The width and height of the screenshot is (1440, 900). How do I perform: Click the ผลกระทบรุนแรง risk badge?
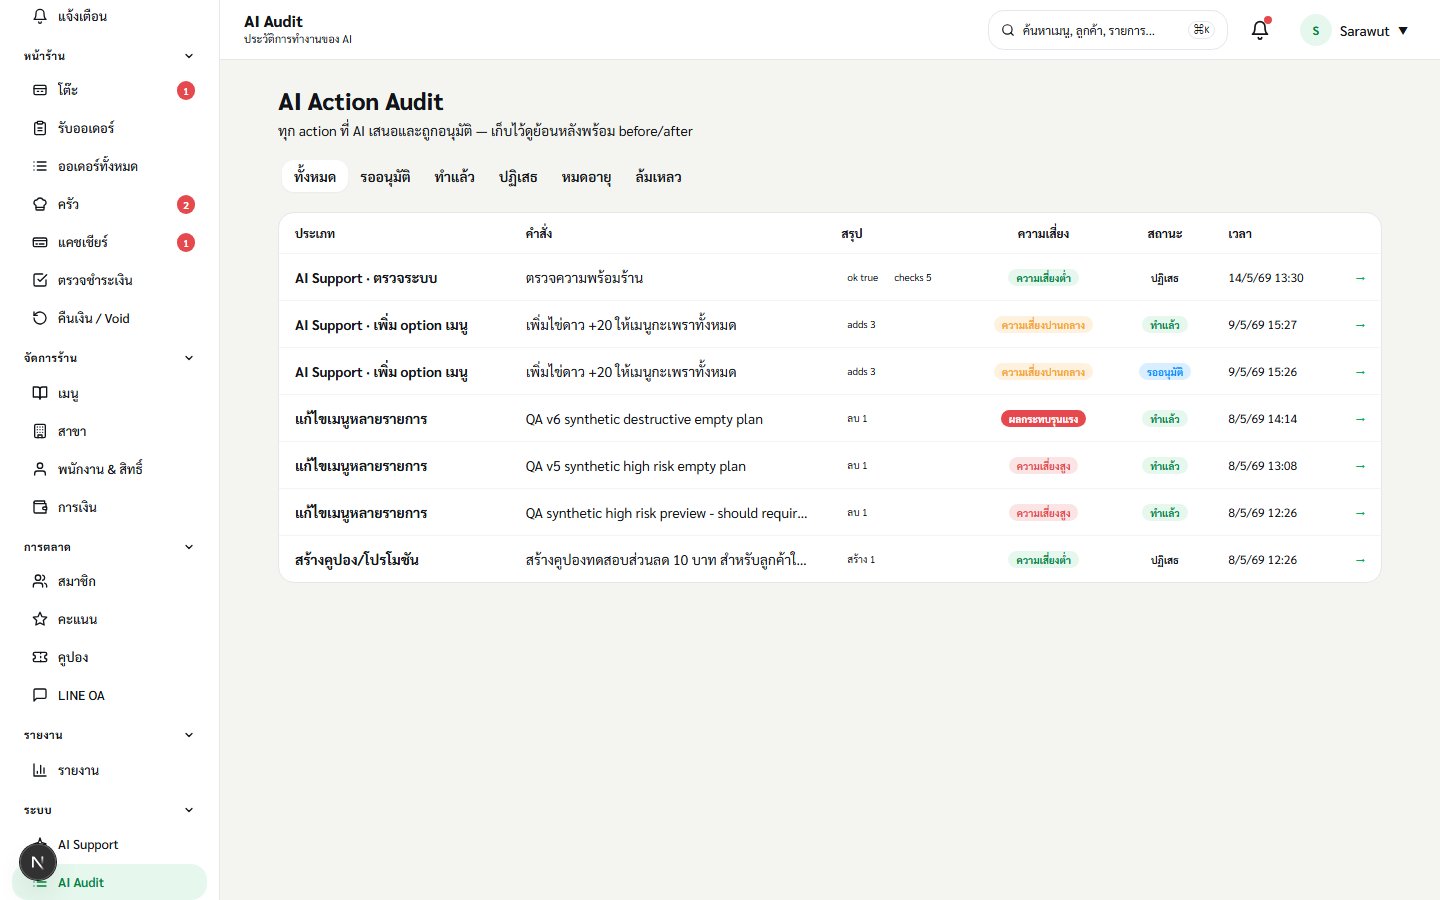[1043, 419]
